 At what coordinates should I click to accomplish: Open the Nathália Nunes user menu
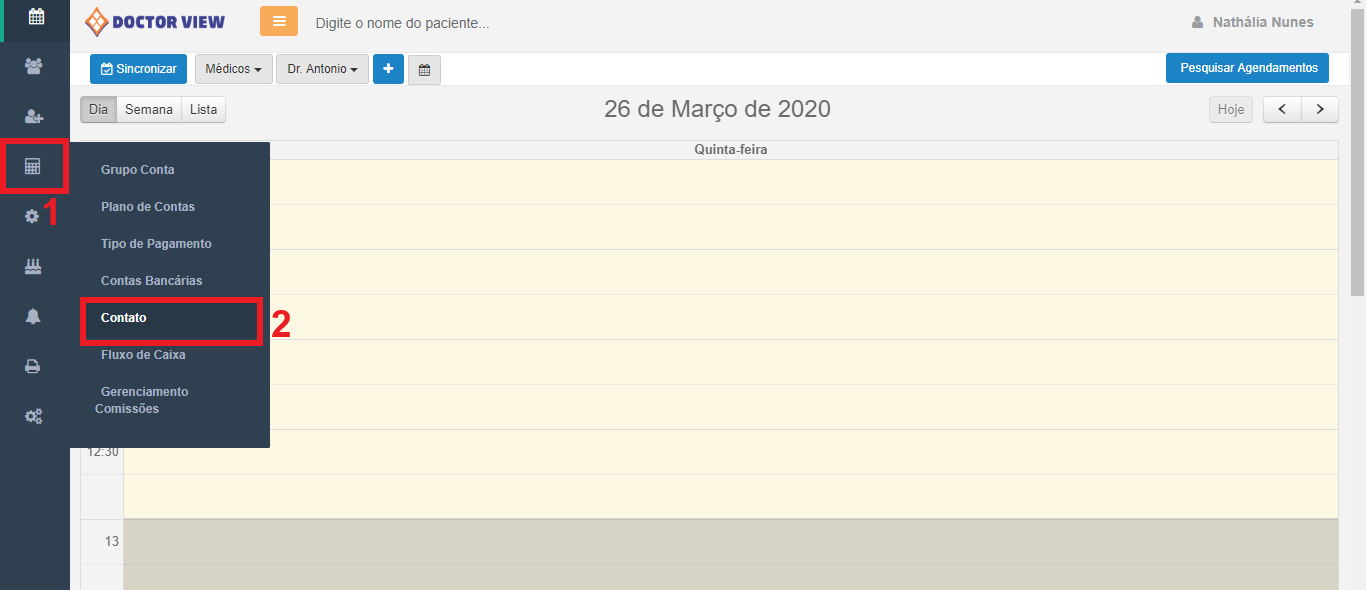point(1253,22)
